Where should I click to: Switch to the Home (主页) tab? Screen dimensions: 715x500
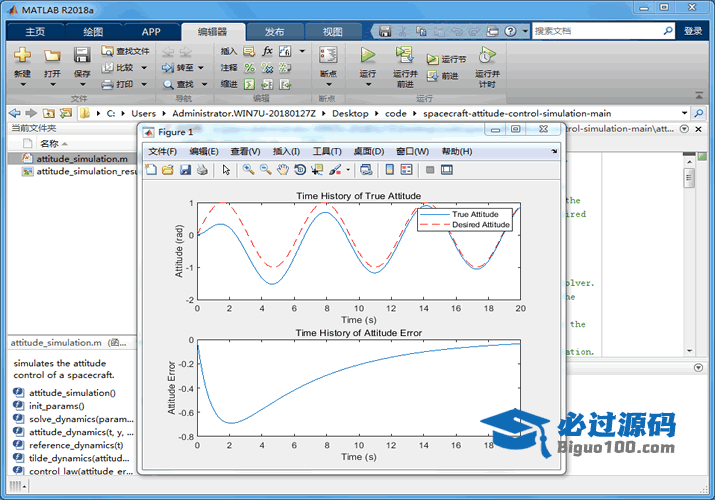[36, 31]
